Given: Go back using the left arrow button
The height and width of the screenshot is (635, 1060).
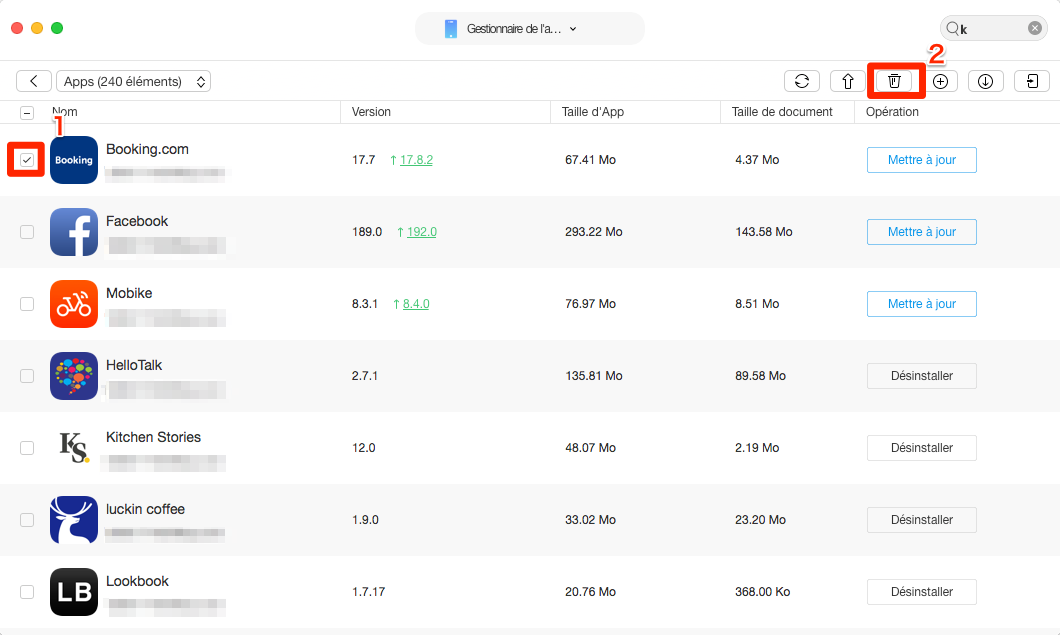Looking at the screenshot, I should click(x=34, y=82).
